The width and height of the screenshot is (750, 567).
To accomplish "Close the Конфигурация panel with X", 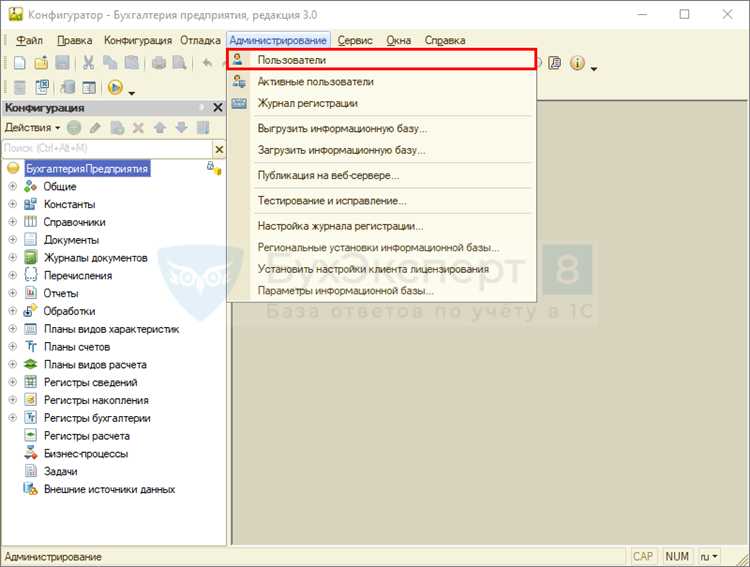I will [218, 108].
